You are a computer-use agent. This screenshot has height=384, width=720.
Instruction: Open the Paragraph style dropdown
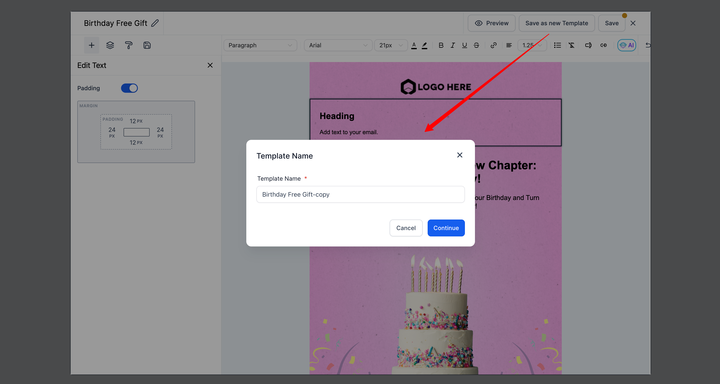point(260,45)
